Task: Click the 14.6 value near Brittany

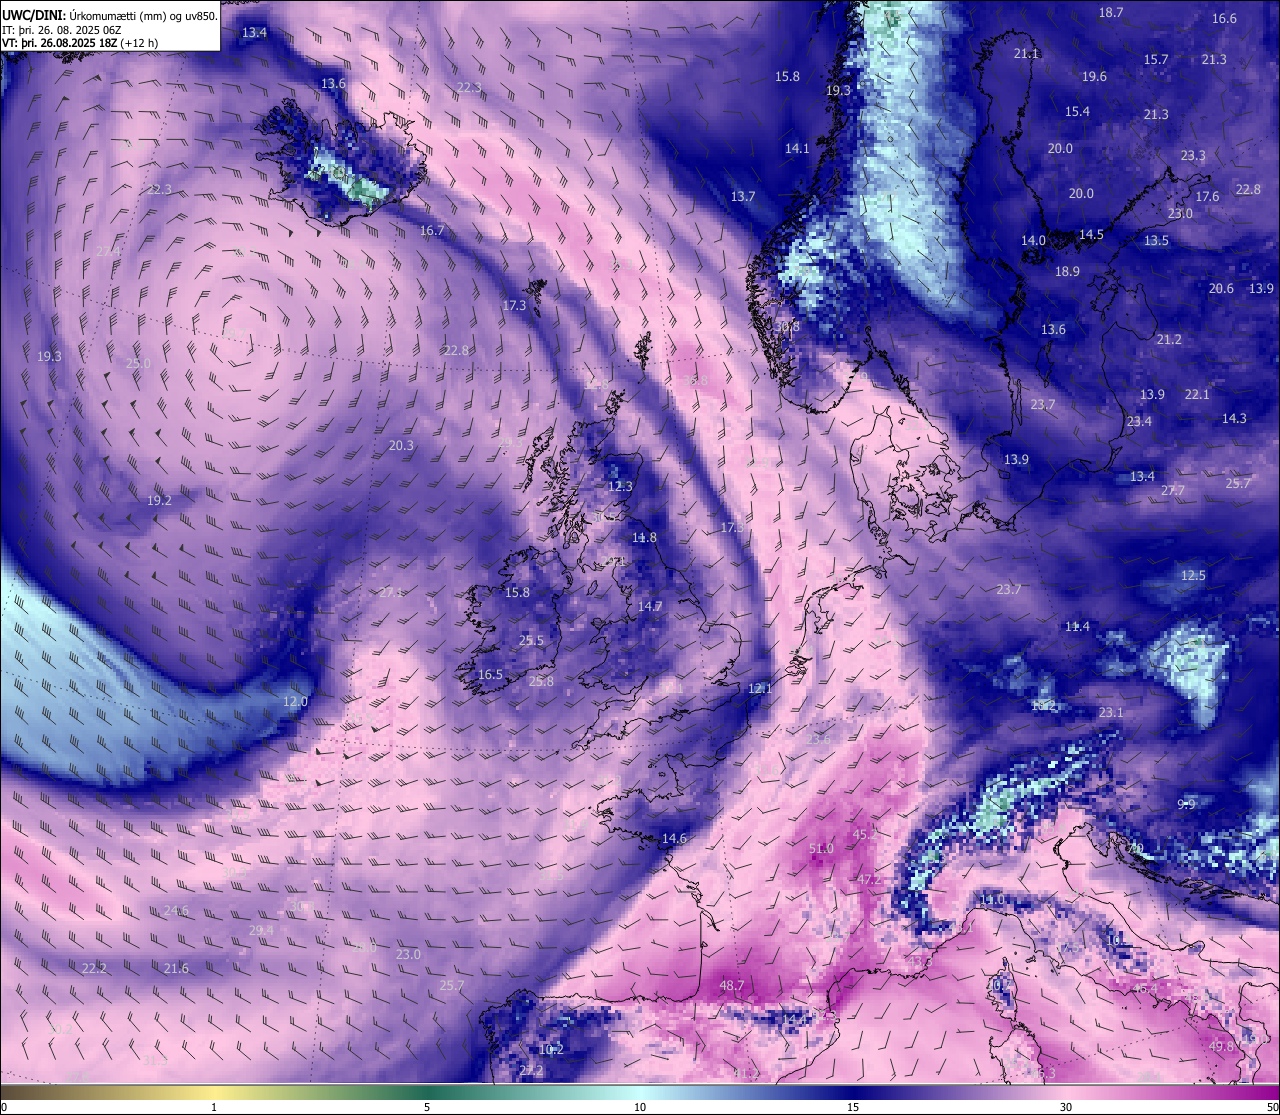Action: 675,839
